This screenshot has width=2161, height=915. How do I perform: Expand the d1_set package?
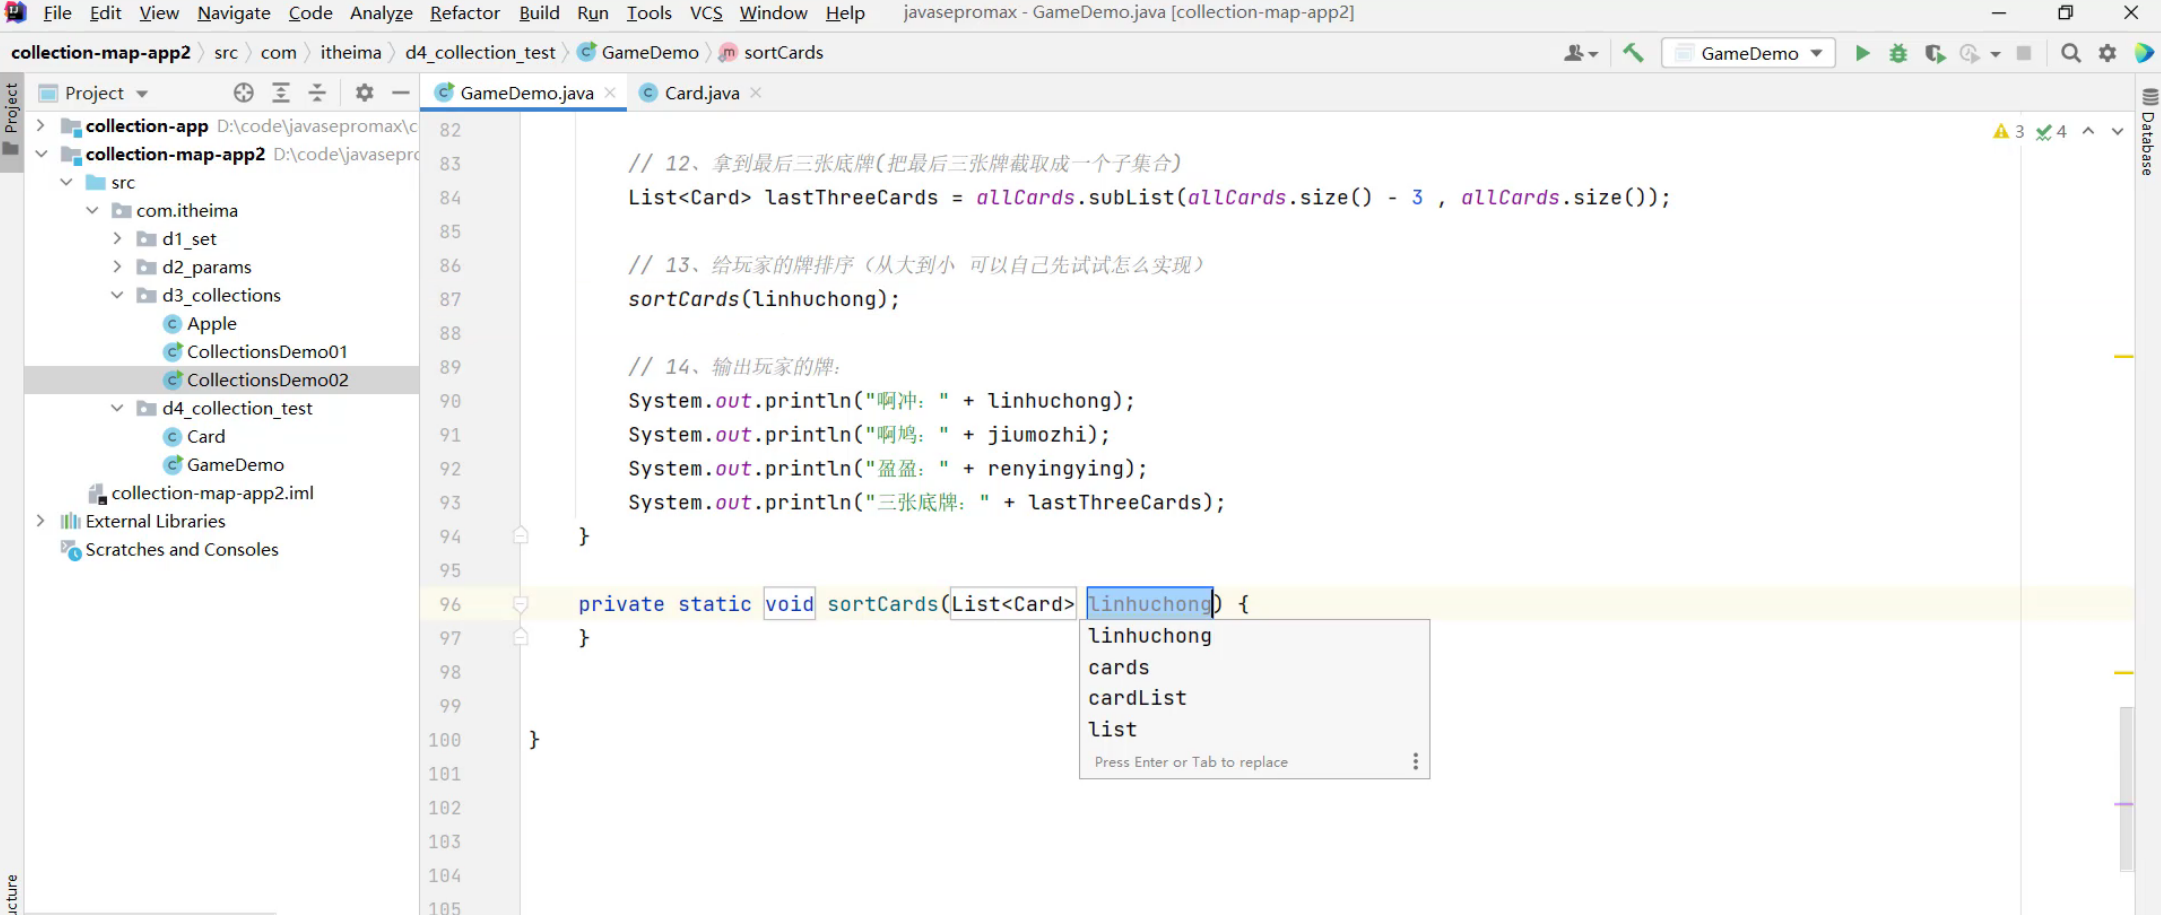(x=117, y=239)
